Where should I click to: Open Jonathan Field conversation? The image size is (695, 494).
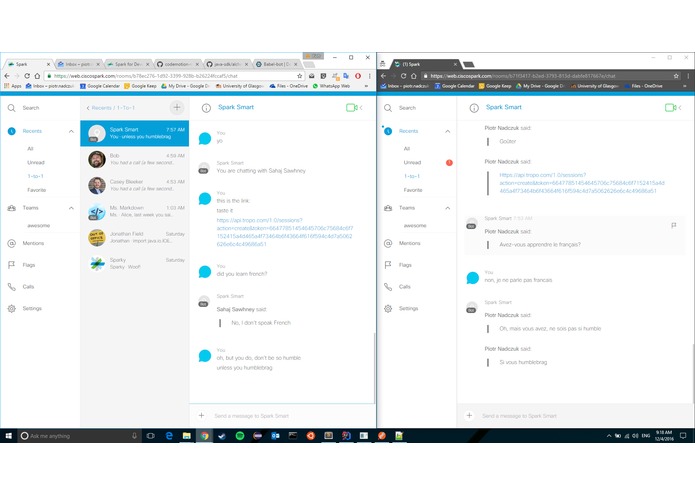(x=135, y=237)
